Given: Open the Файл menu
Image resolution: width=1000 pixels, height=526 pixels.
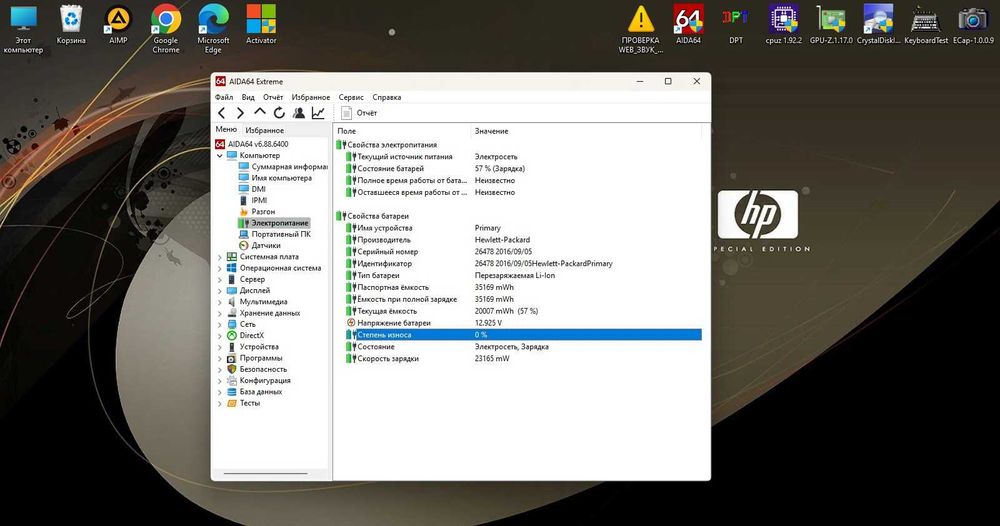Looking at the screenshot, I should click(223, 97).
